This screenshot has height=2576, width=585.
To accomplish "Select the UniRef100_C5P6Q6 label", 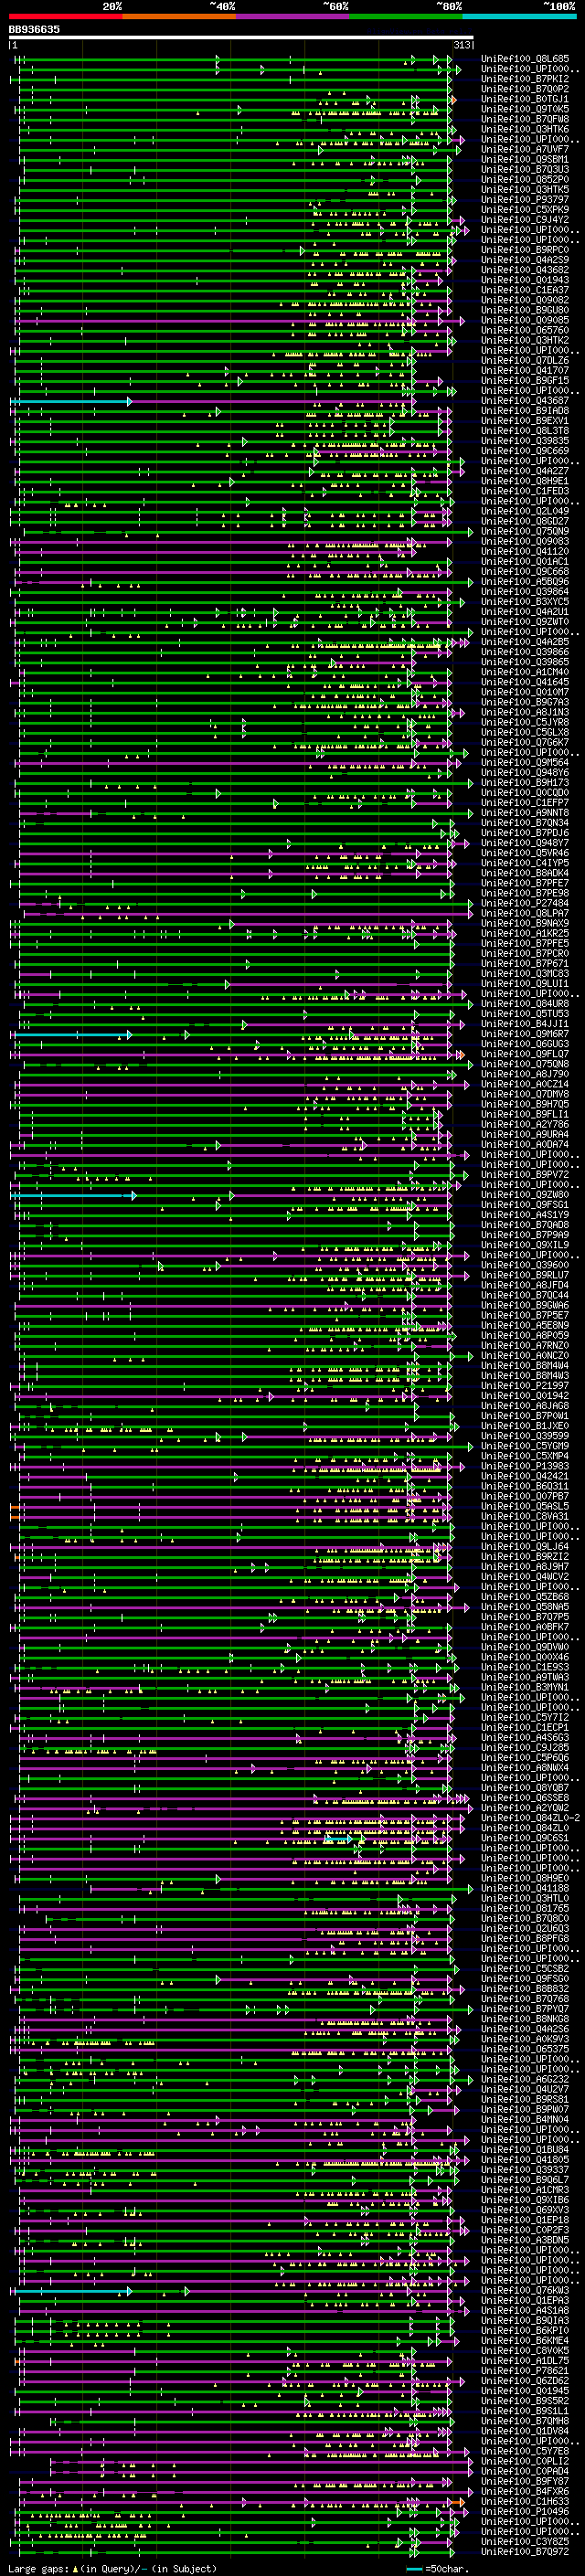I will (525, 1758).
